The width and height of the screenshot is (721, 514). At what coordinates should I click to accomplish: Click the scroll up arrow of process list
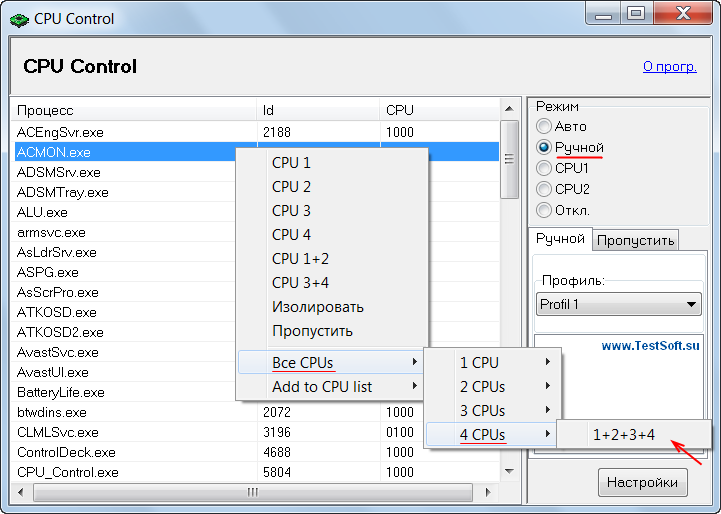[x=510, y=110]
